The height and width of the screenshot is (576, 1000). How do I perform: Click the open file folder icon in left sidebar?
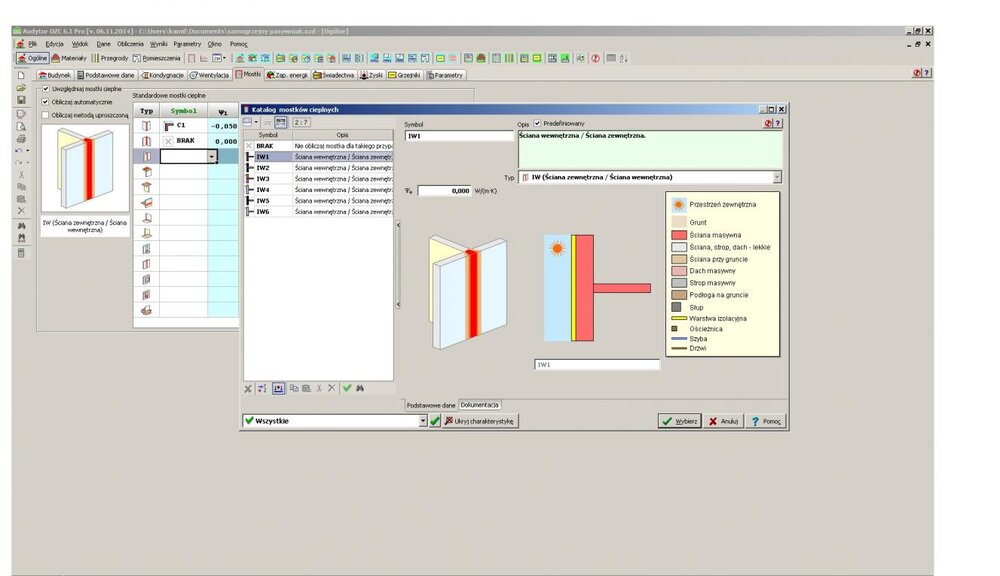point(21,88)
